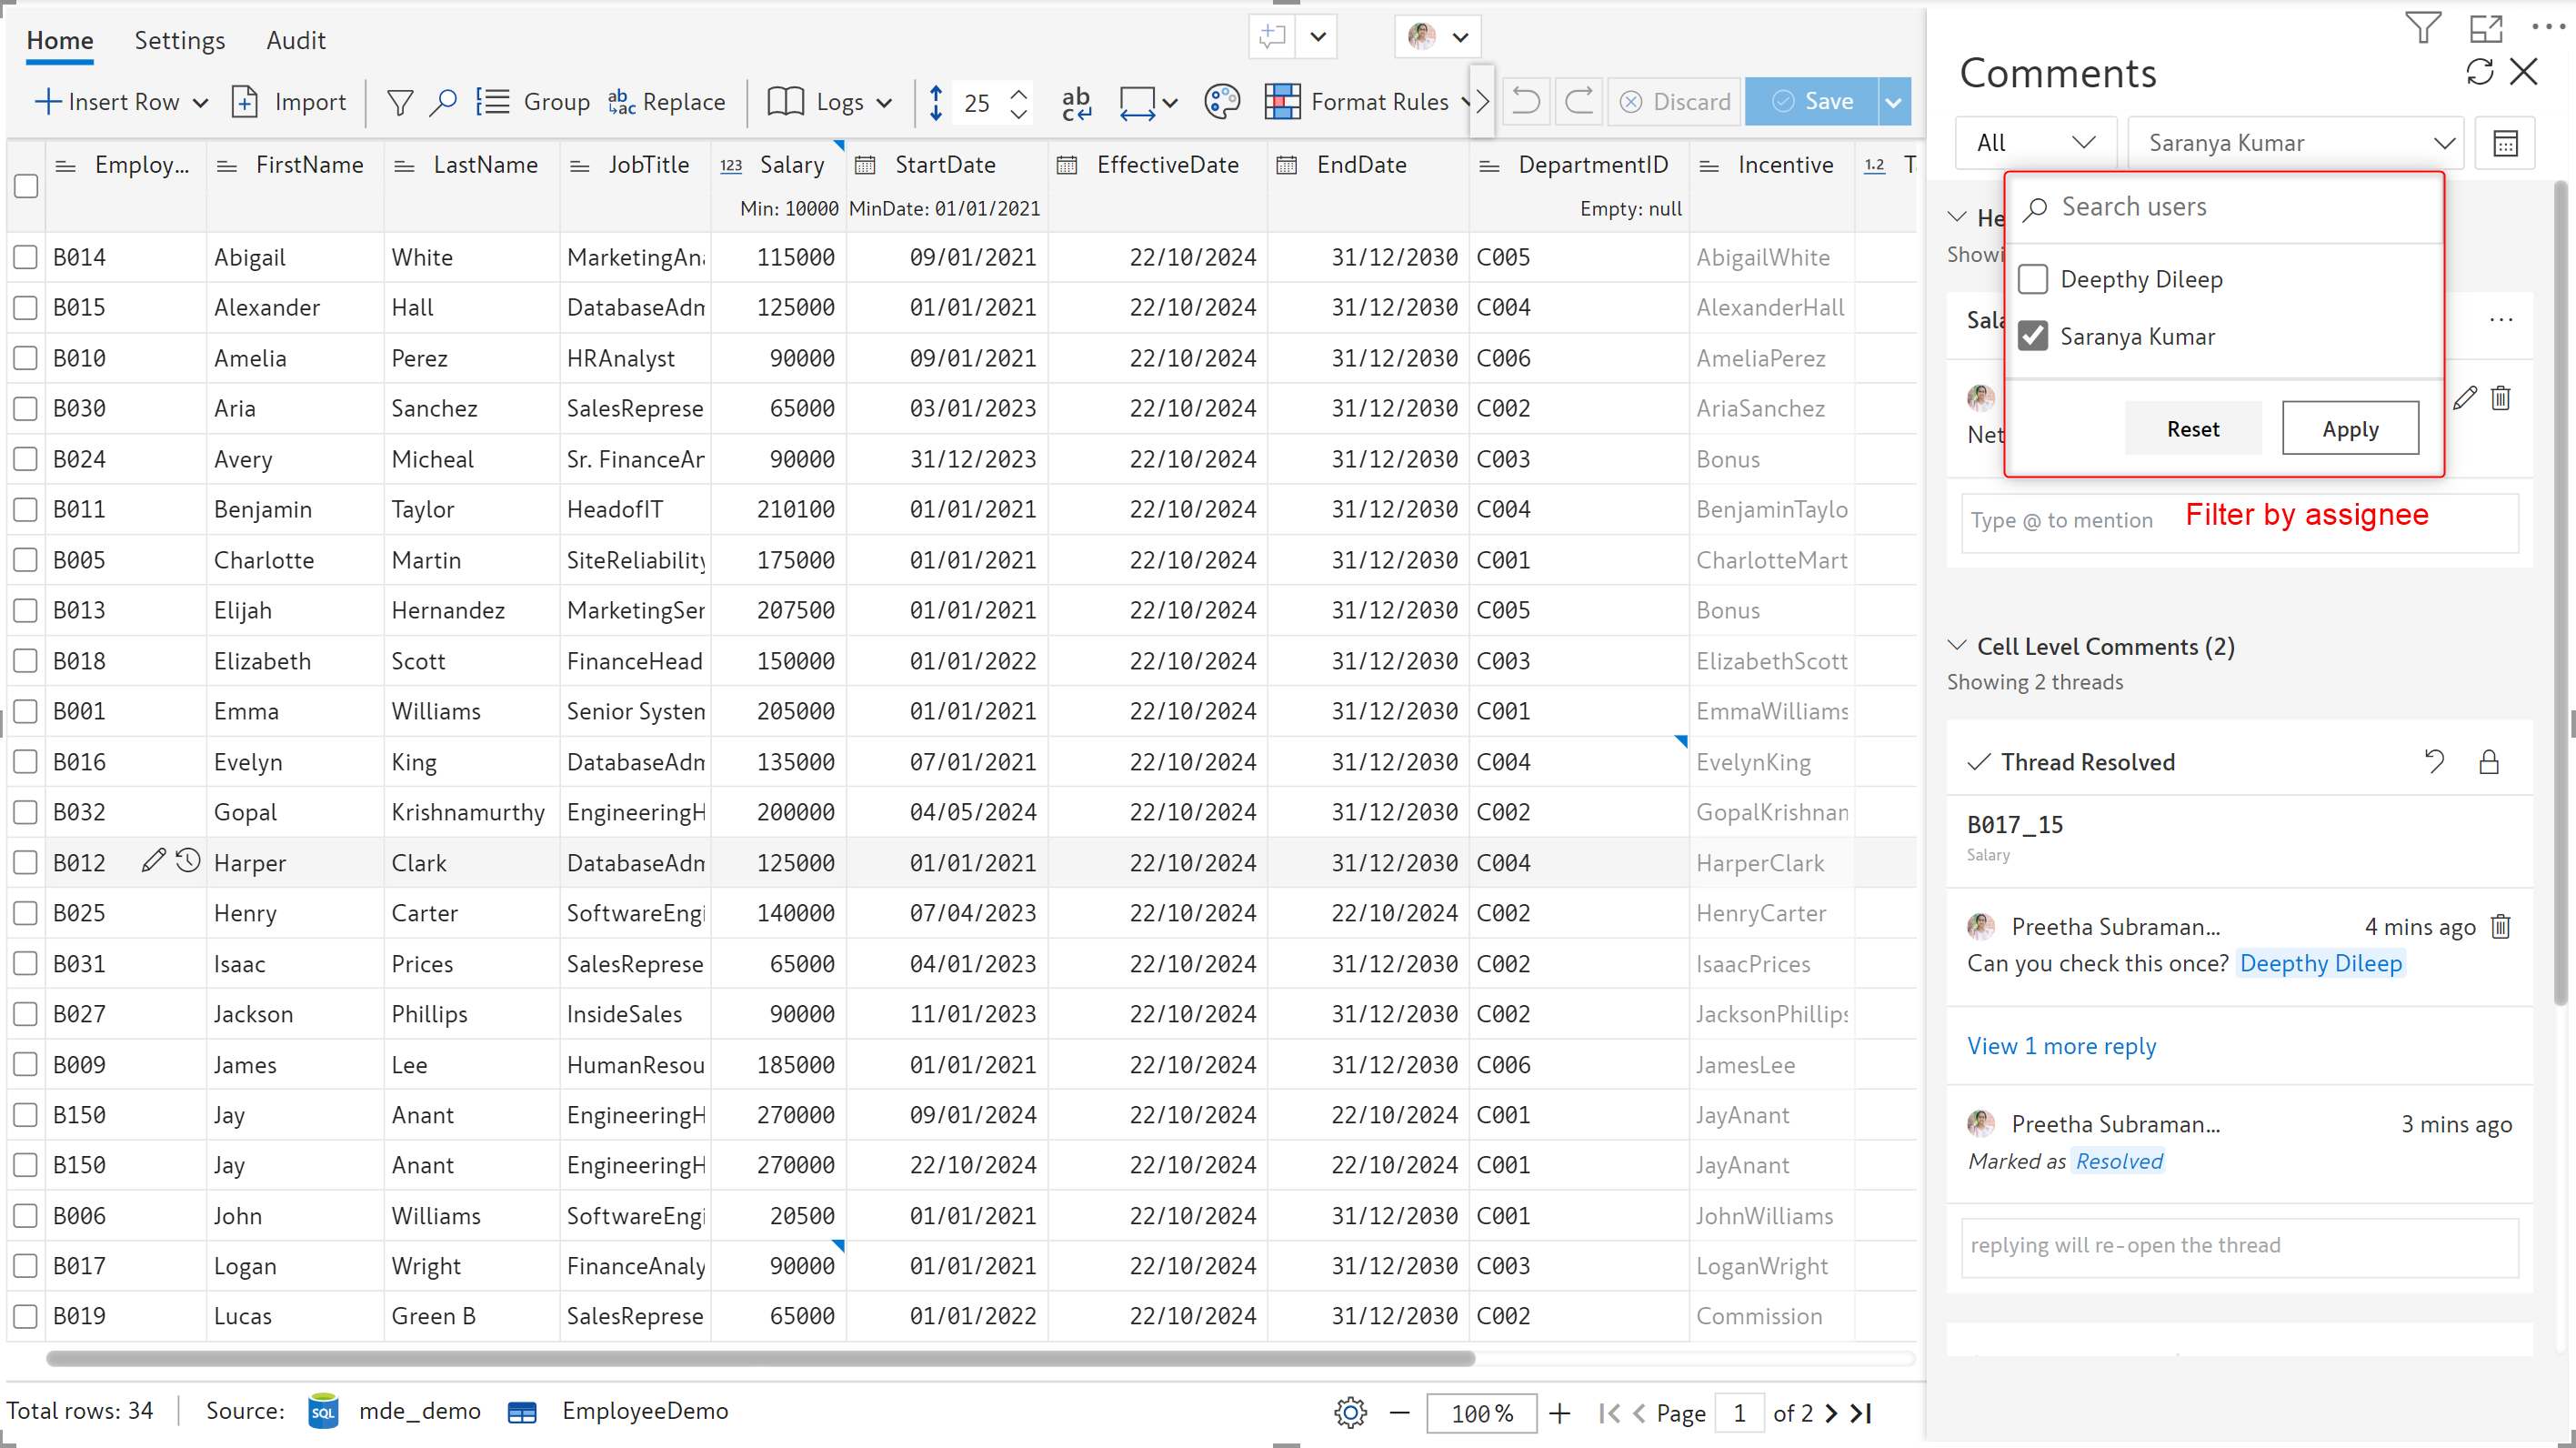This screenshot has height=1448, width=2576.
Task: Click the search magnifier icon in toolbar
Action: point(443,102)
